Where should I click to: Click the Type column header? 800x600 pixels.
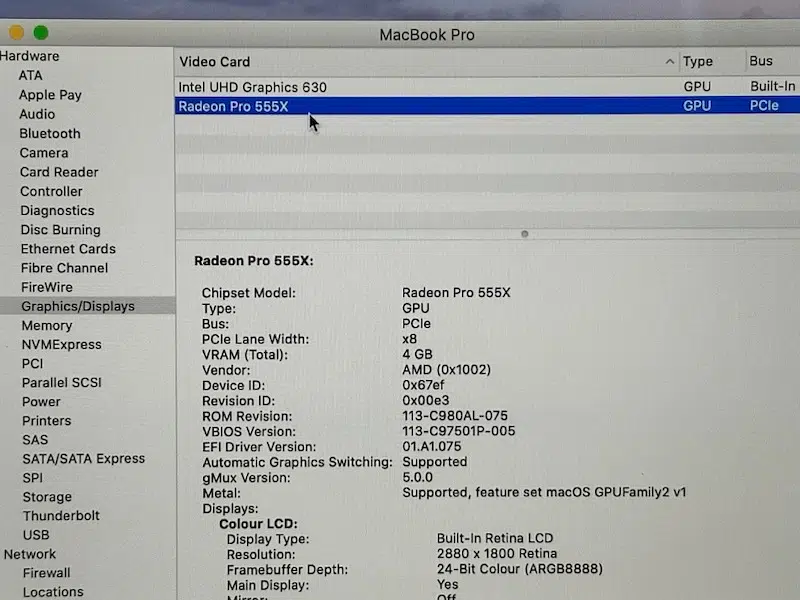(x=698, y=62)
